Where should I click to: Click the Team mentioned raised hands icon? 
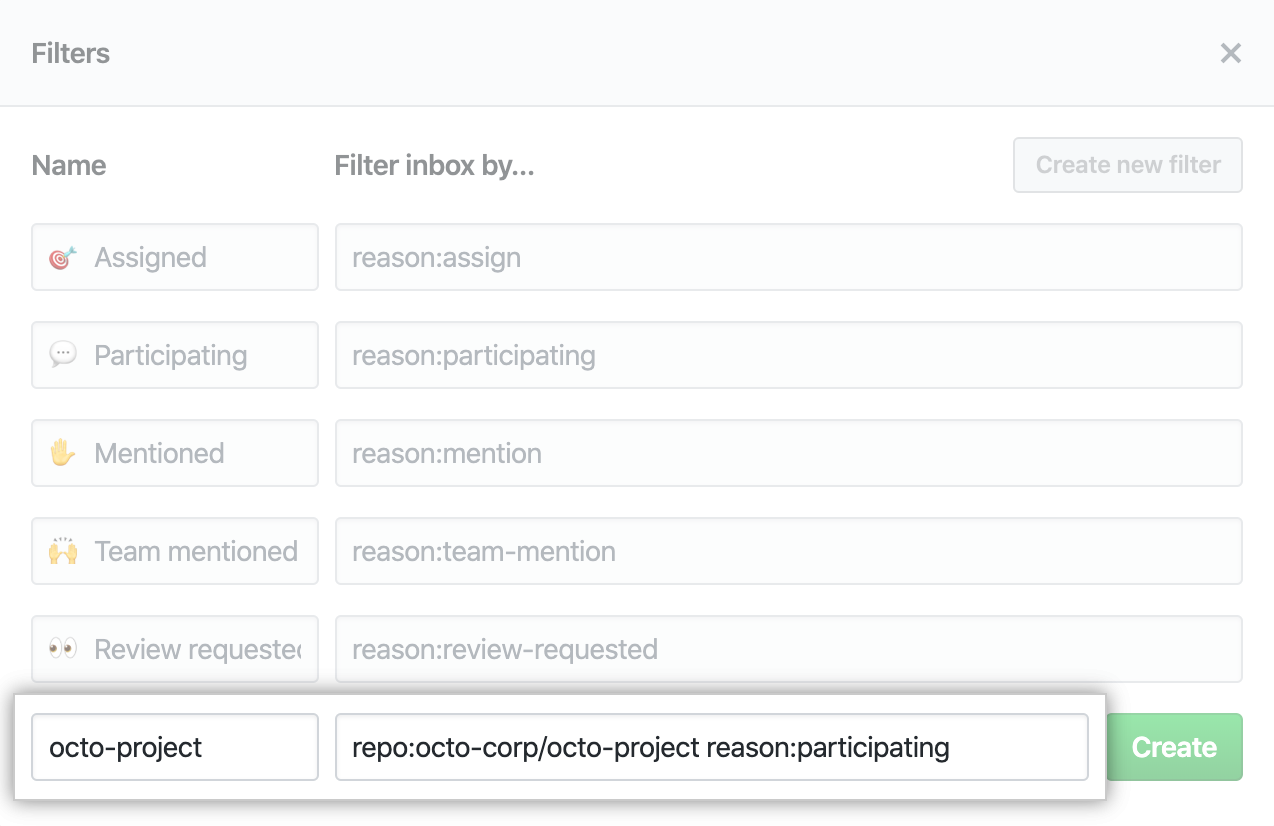pyautogui.click(x=63, y=551)
